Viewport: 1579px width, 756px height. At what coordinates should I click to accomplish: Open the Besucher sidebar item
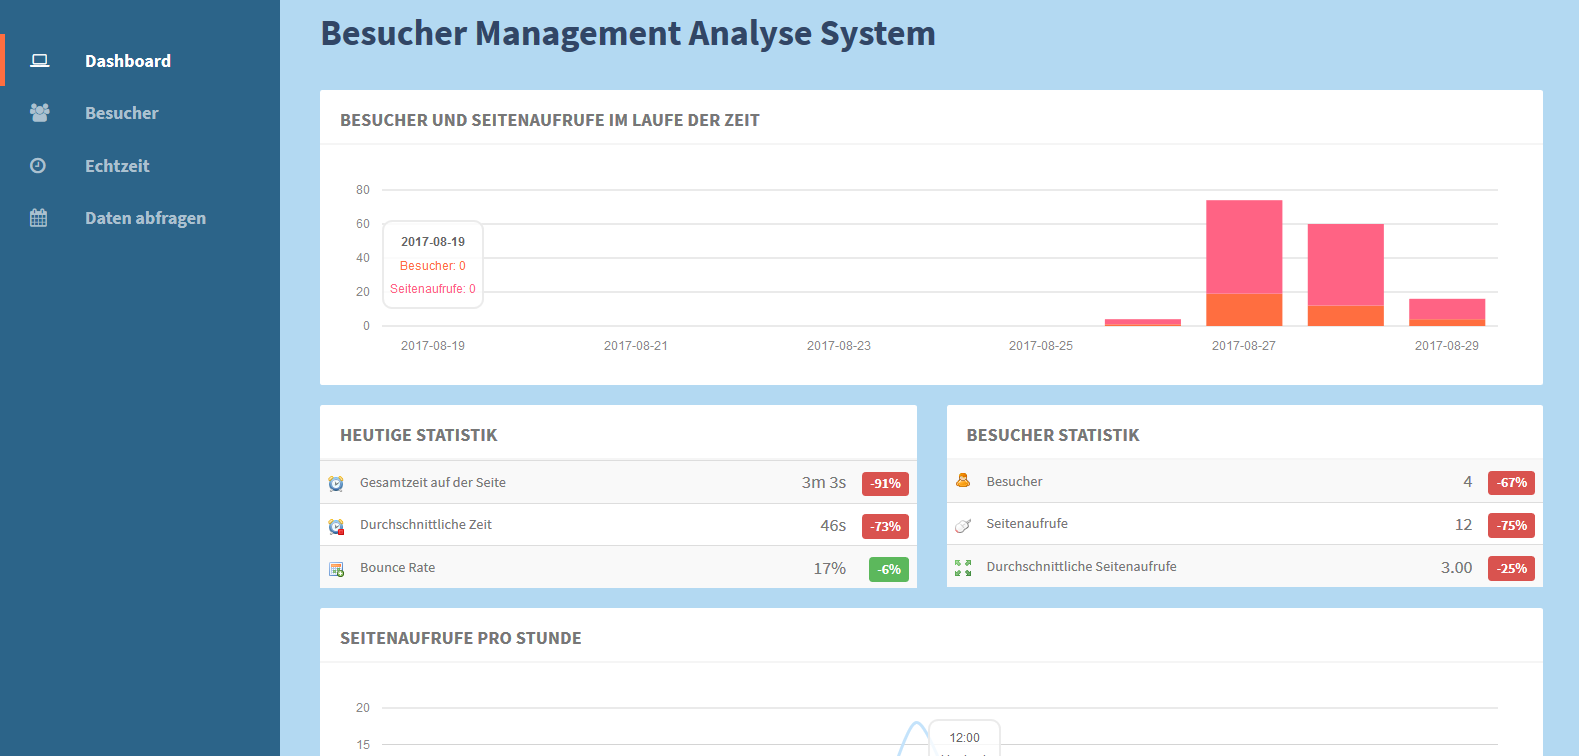(x=140, y=113)
